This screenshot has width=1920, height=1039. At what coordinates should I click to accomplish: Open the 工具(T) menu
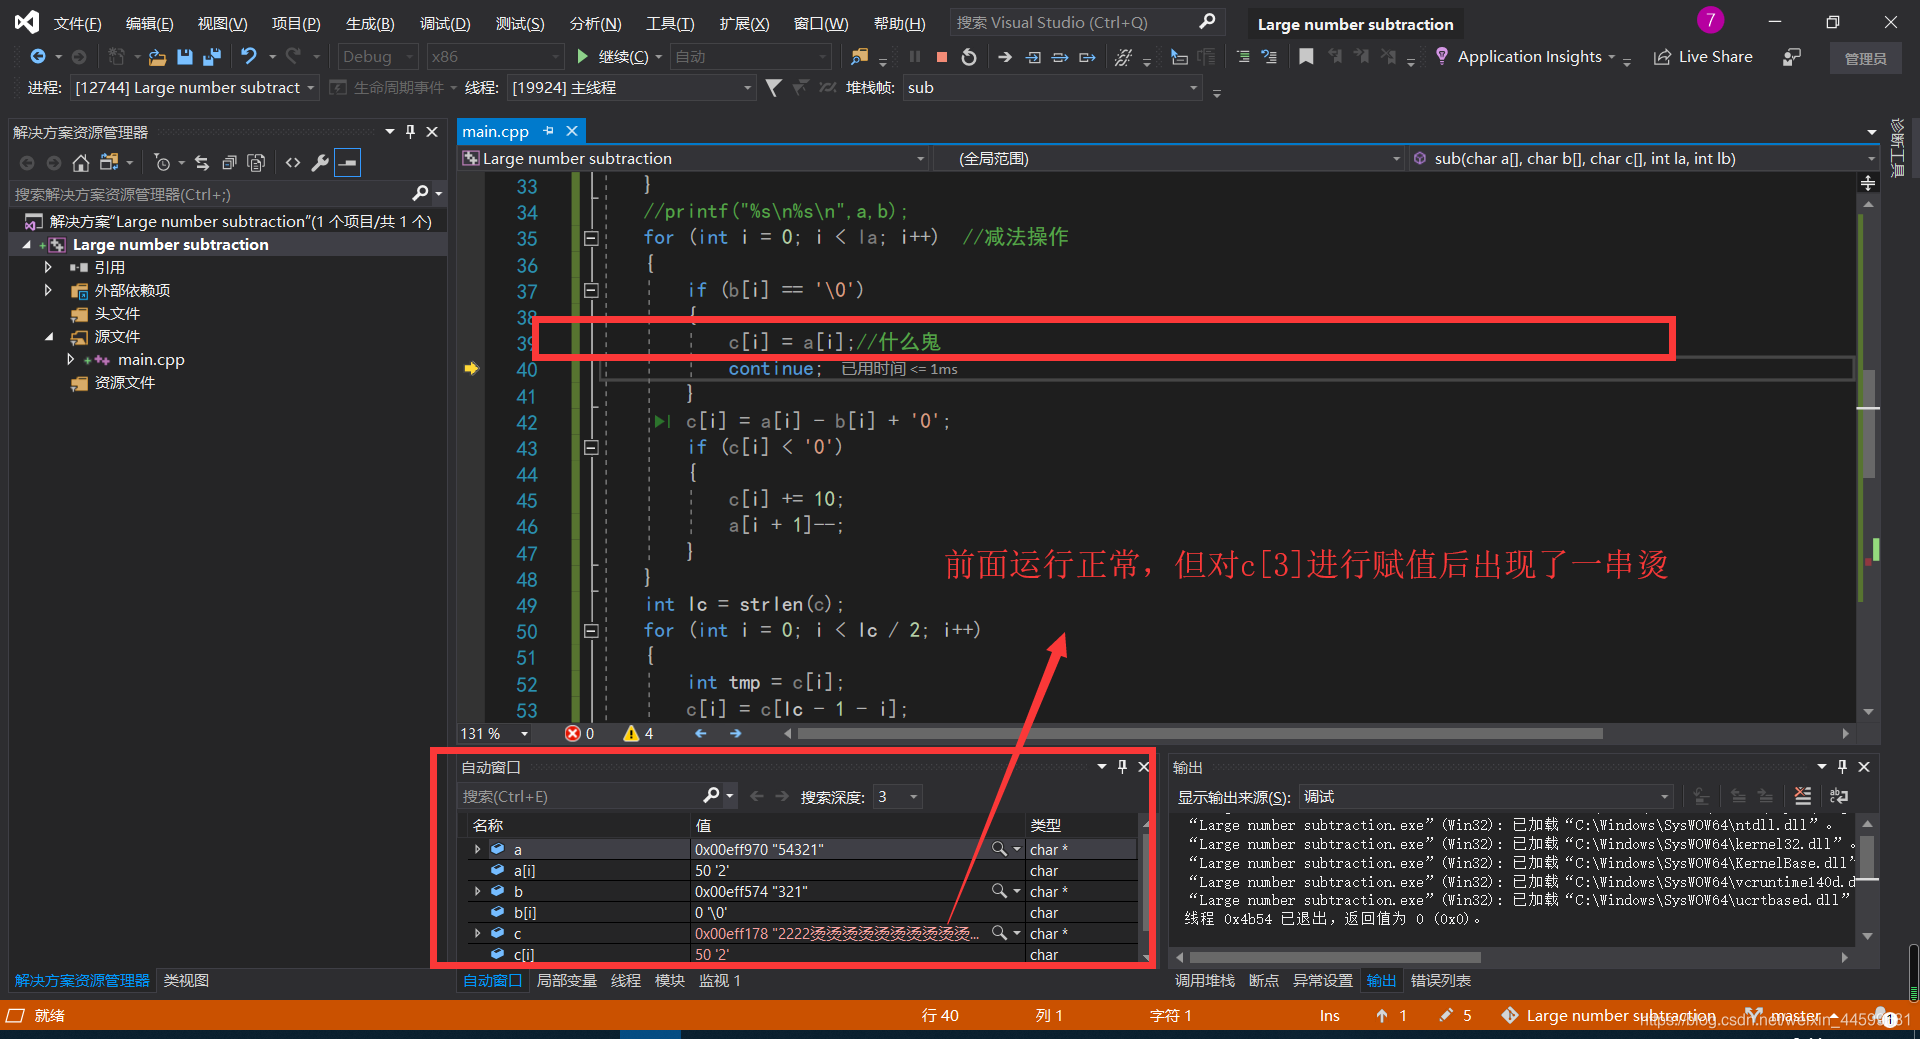pyautogui.click(x=670, y=23)
